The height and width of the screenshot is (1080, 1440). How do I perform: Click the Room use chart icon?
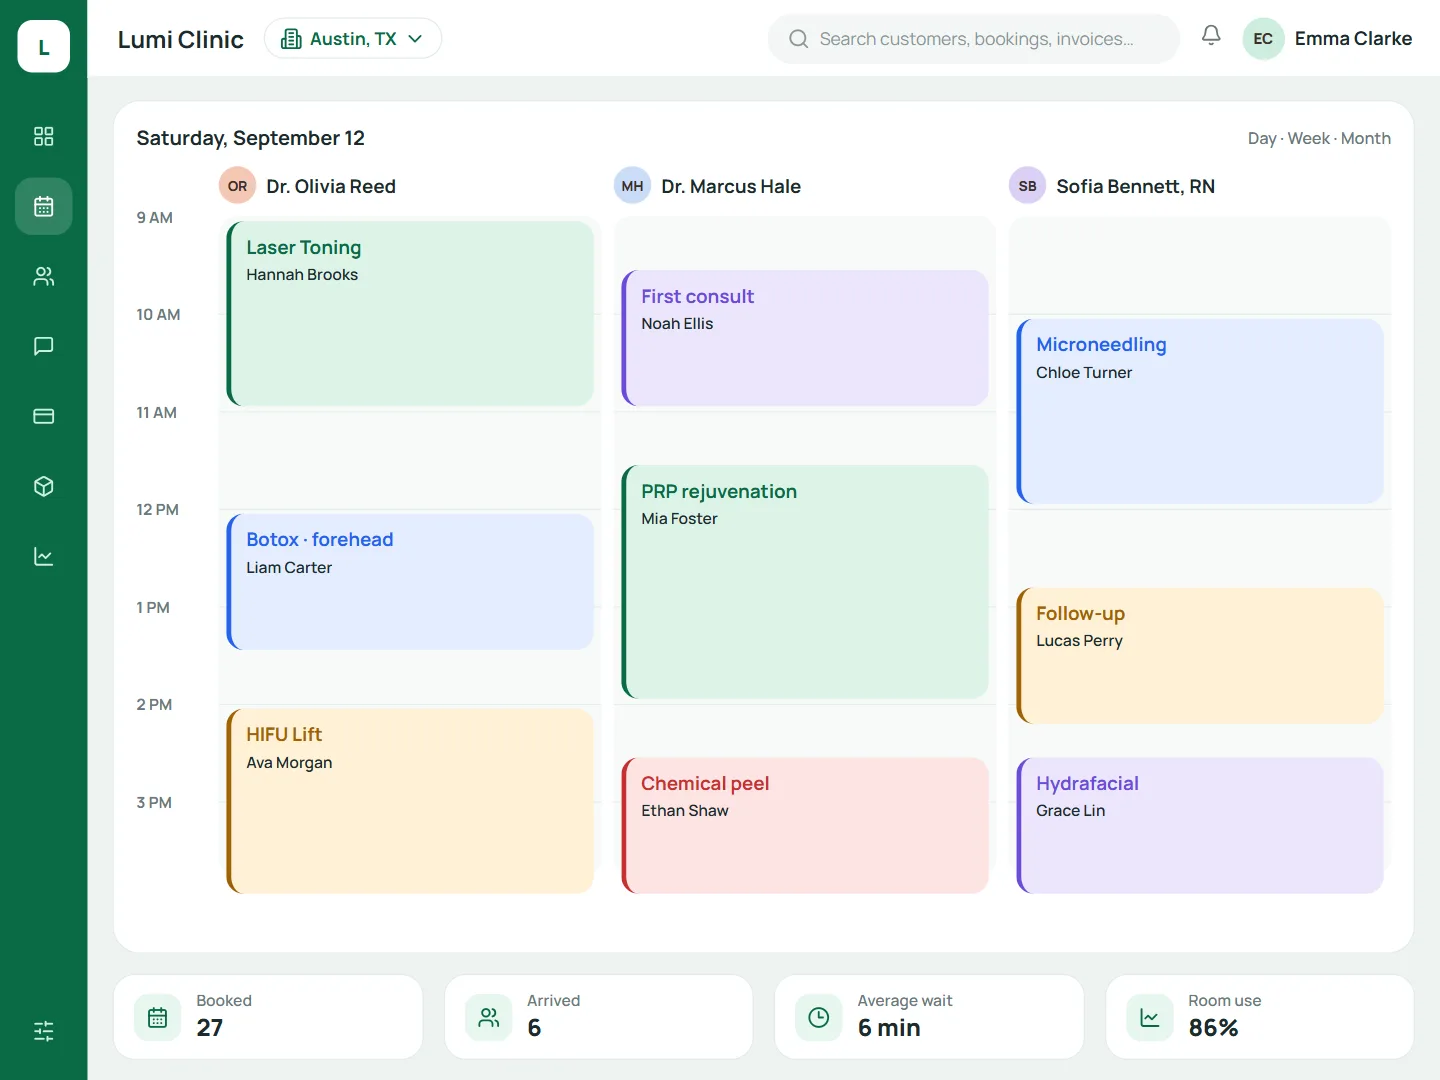tap(1150, 1018)
